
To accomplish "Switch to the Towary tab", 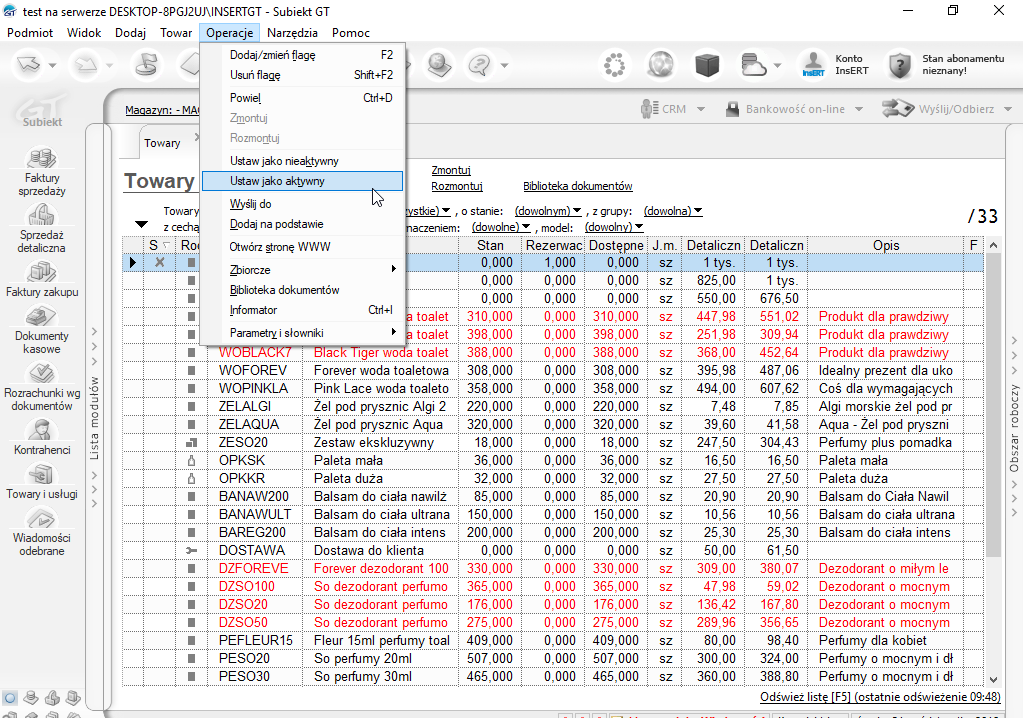I will [162, 143].
